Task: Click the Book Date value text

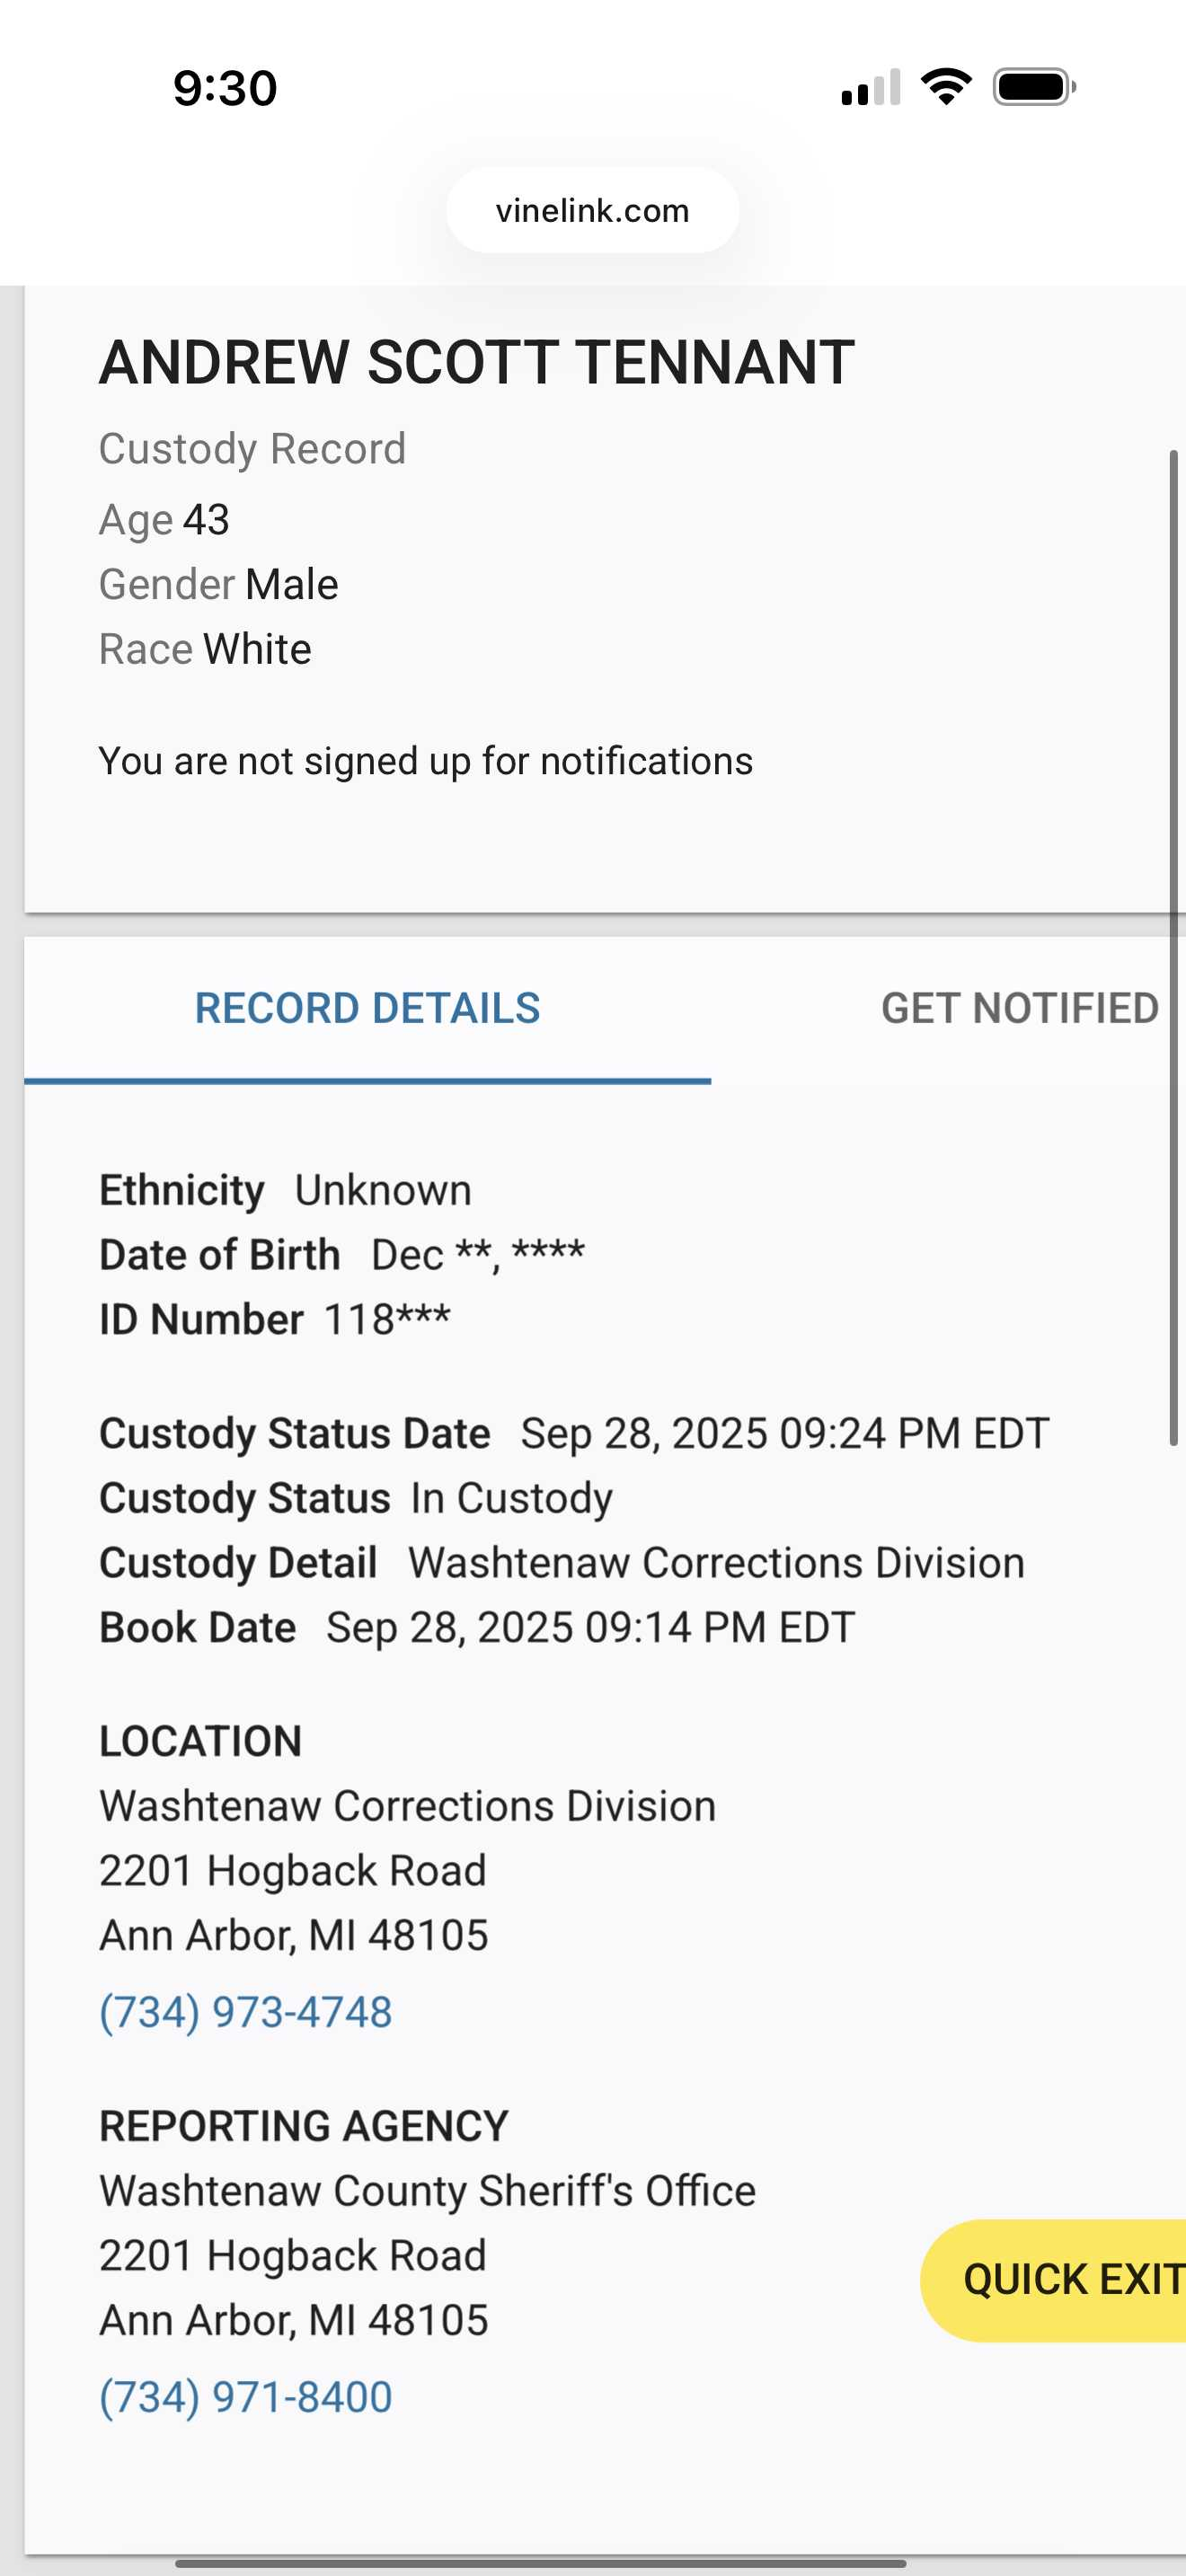Action: point(590,1627)
